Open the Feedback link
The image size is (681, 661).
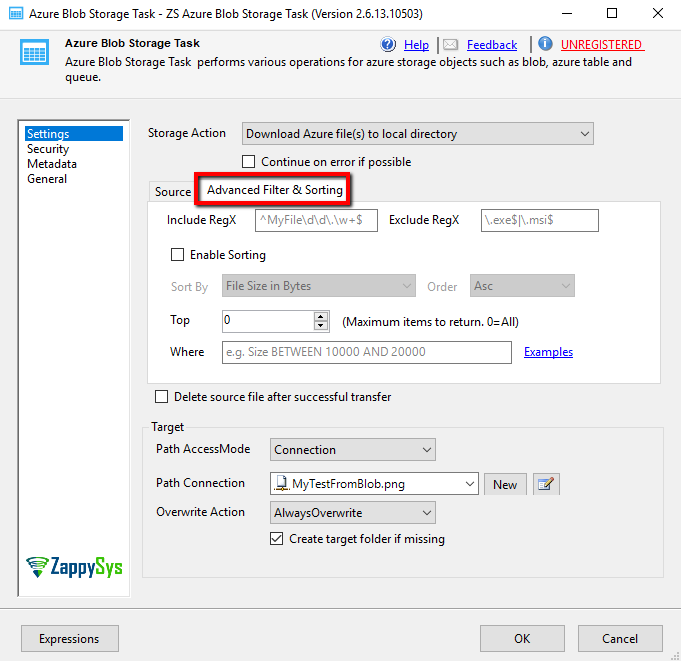pos(492,45)
